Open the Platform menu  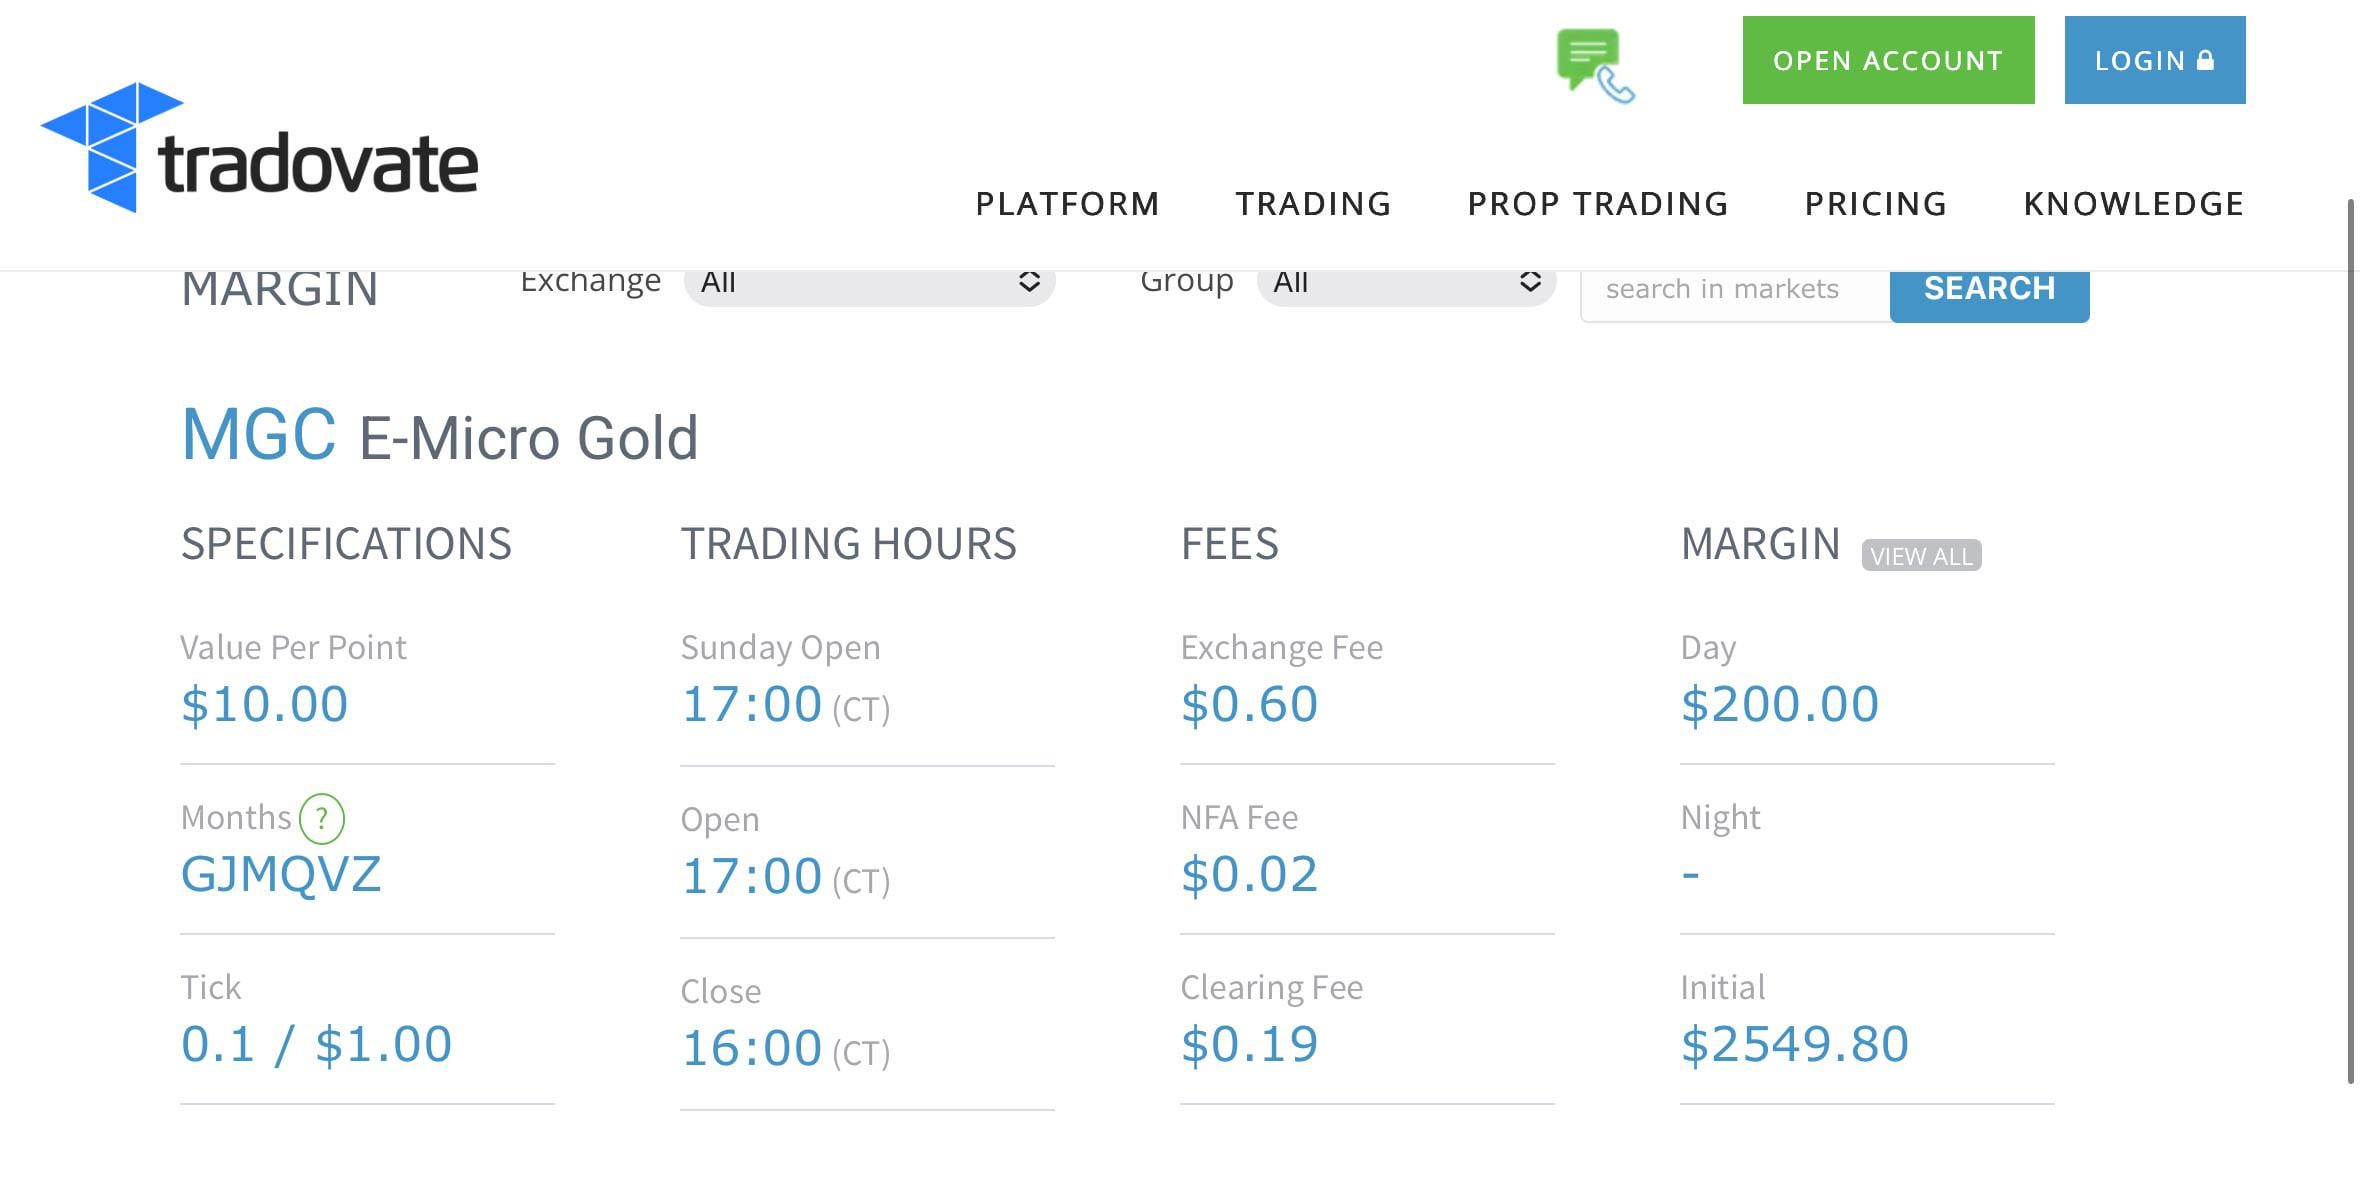(1067, 204)
